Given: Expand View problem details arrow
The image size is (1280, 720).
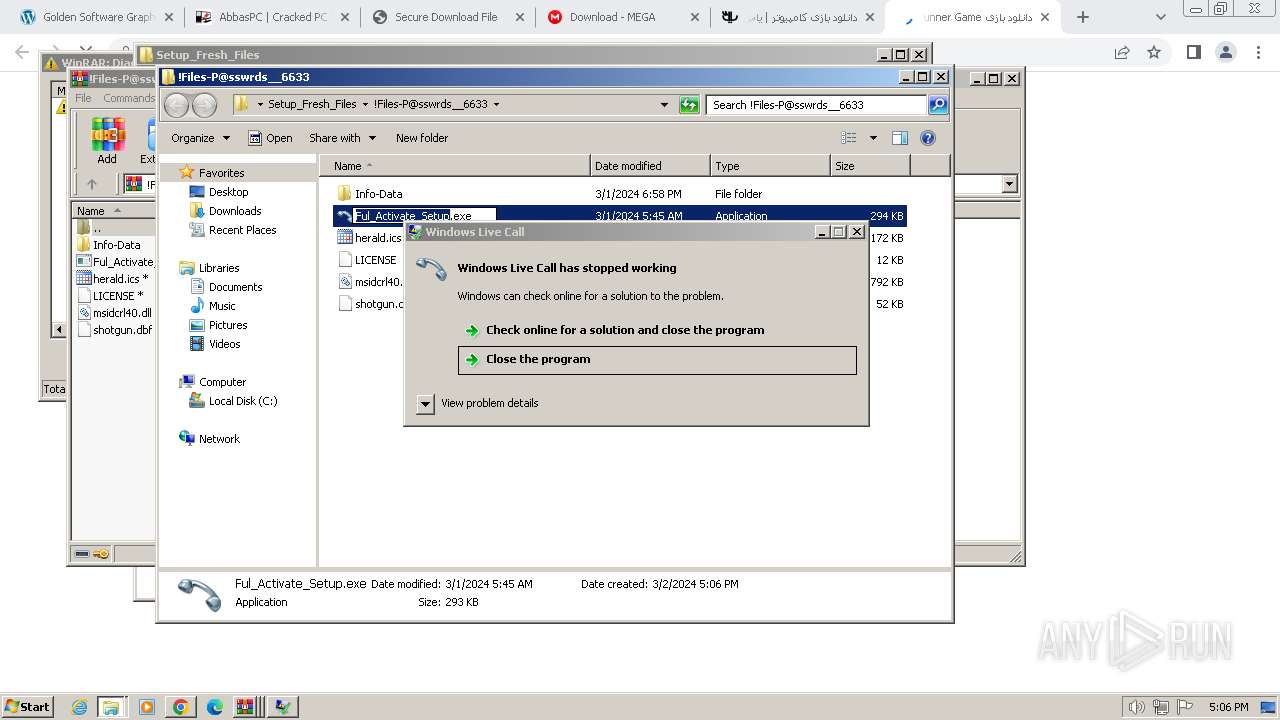Looking at the screenshot, I should [425, 404].
